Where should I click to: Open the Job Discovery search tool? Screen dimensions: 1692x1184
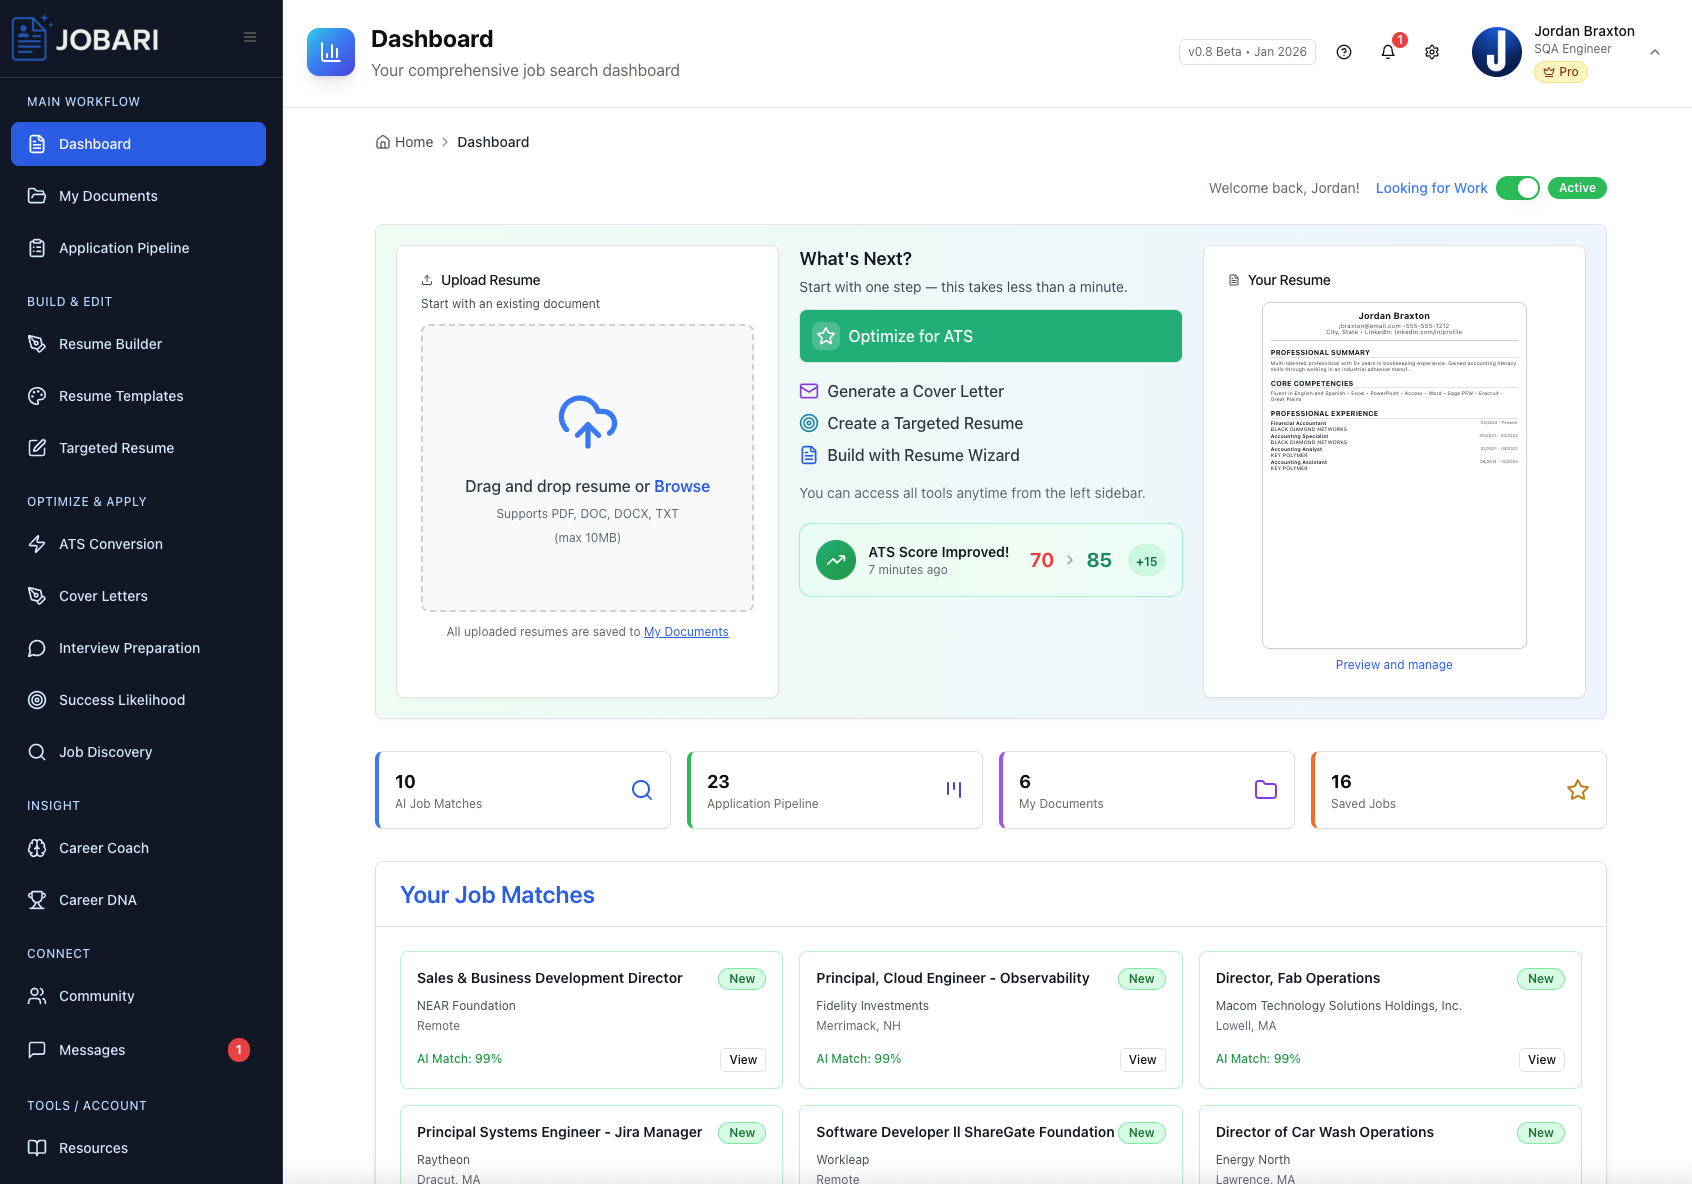pos(105,752)
